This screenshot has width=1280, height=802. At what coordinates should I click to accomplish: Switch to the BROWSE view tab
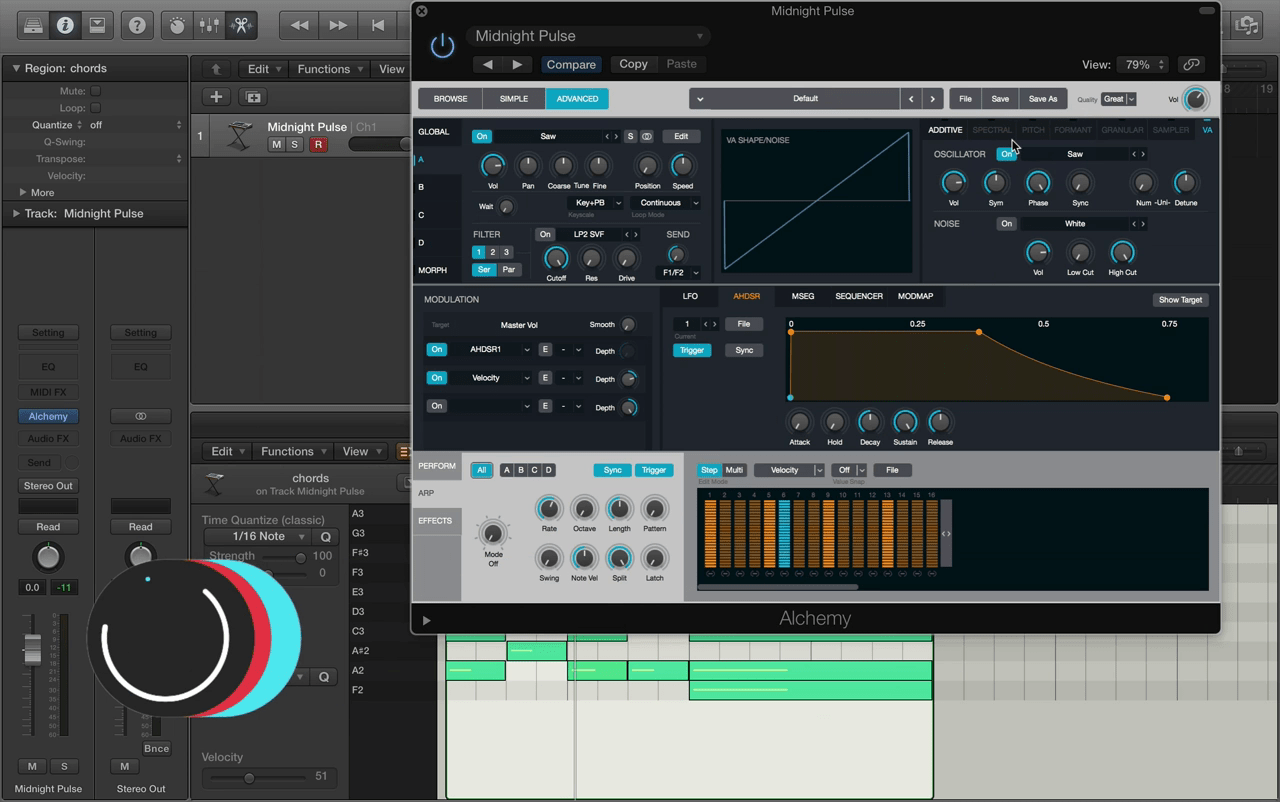click(450, 99)
